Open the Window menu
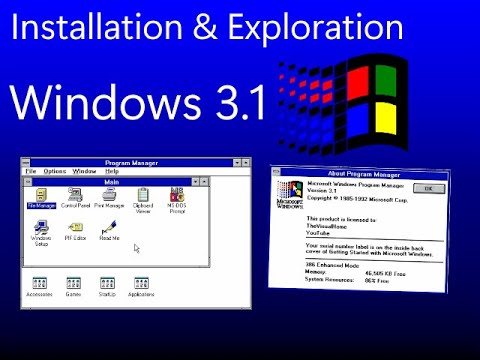This screenshot has width=480, height=360. click(x=84, y=171)
